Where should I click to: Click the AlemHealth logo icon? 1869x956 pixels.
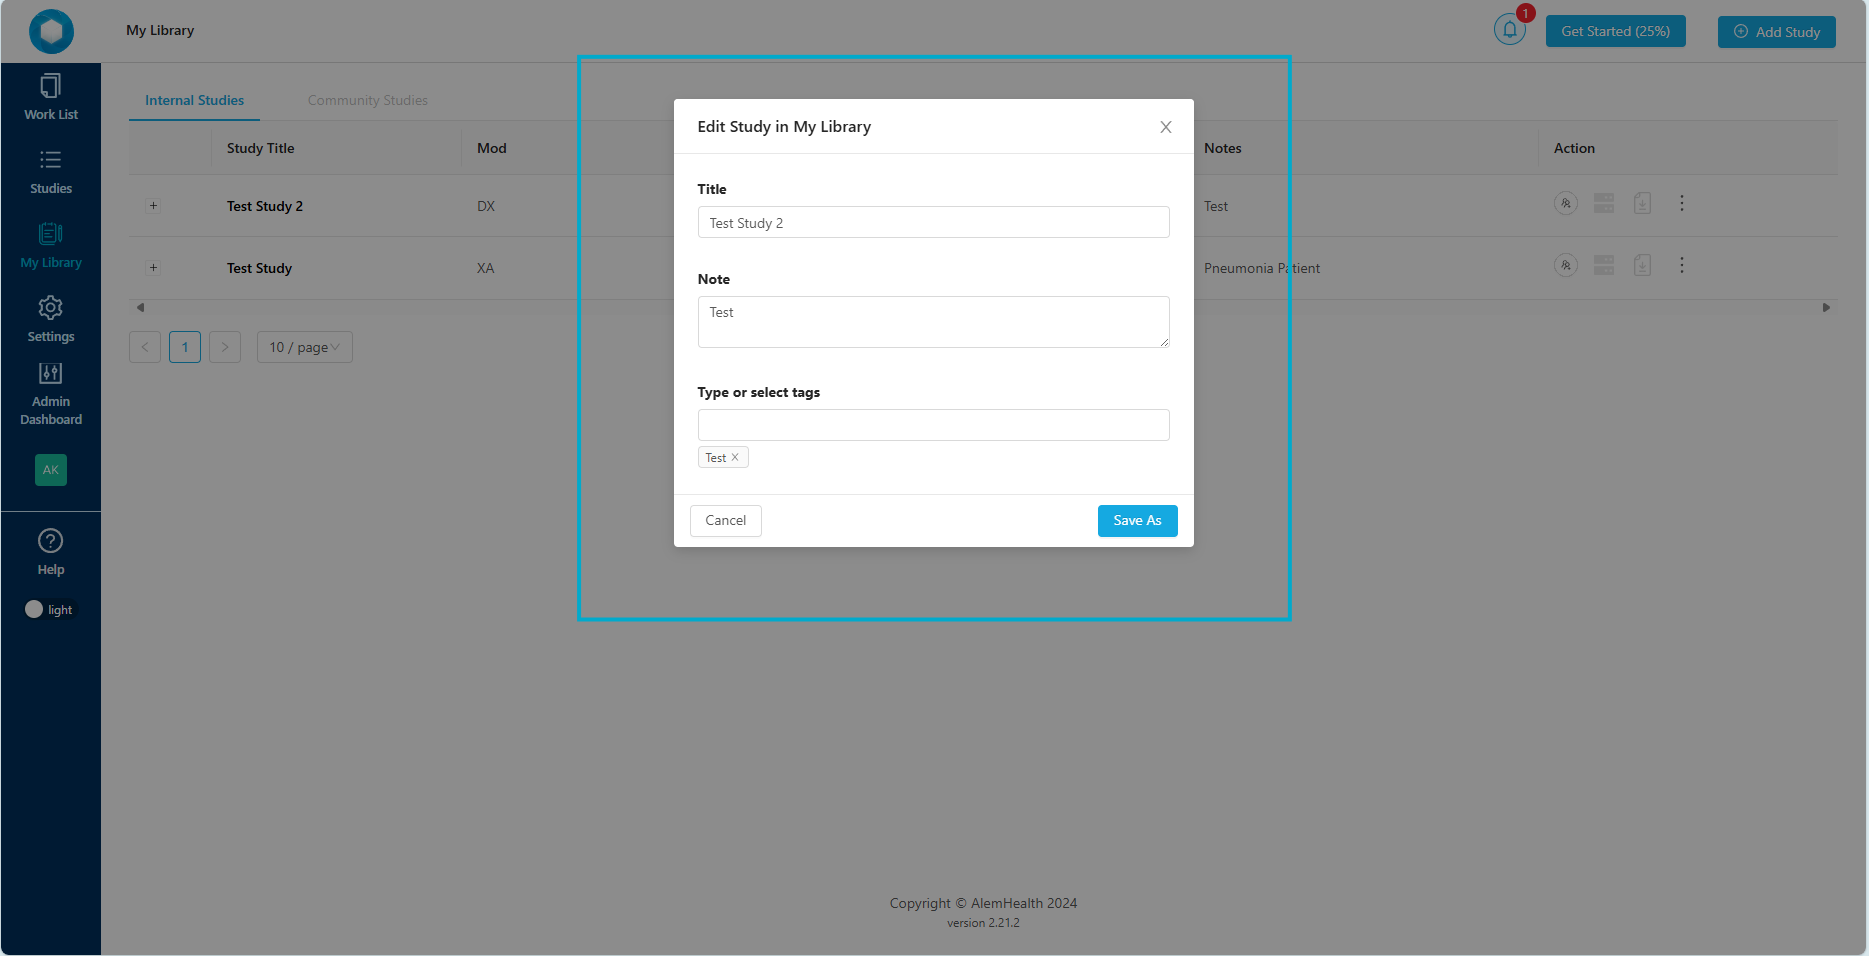point(51,31)
